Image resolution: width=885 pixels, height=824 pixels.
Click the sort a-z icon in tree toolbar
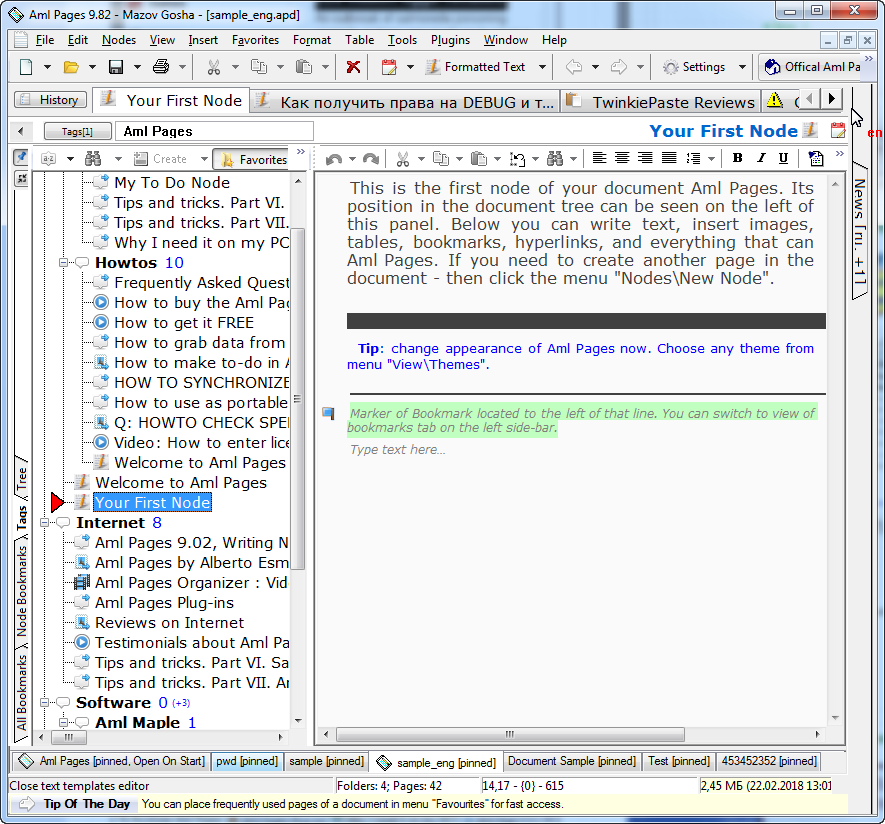point(49,159)
